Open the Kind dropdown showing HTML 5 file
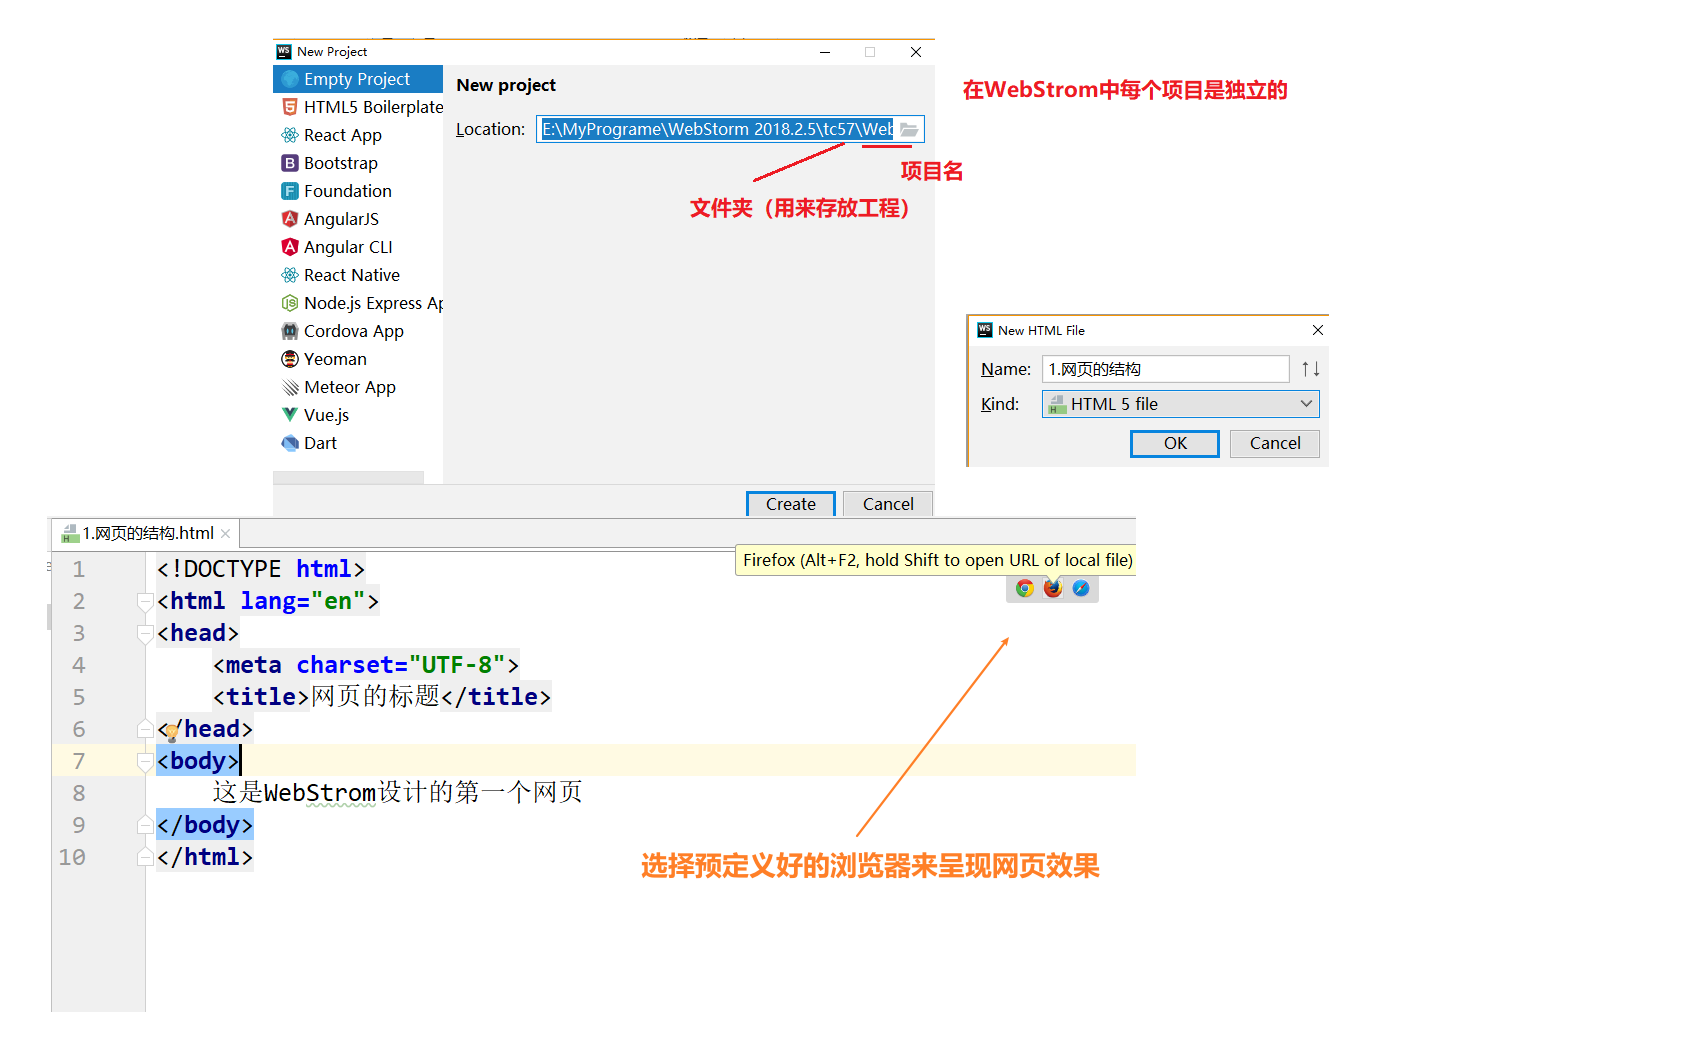This screenshot has width=1698, height=1040. pyautogui.click(x=1180, y=404)
